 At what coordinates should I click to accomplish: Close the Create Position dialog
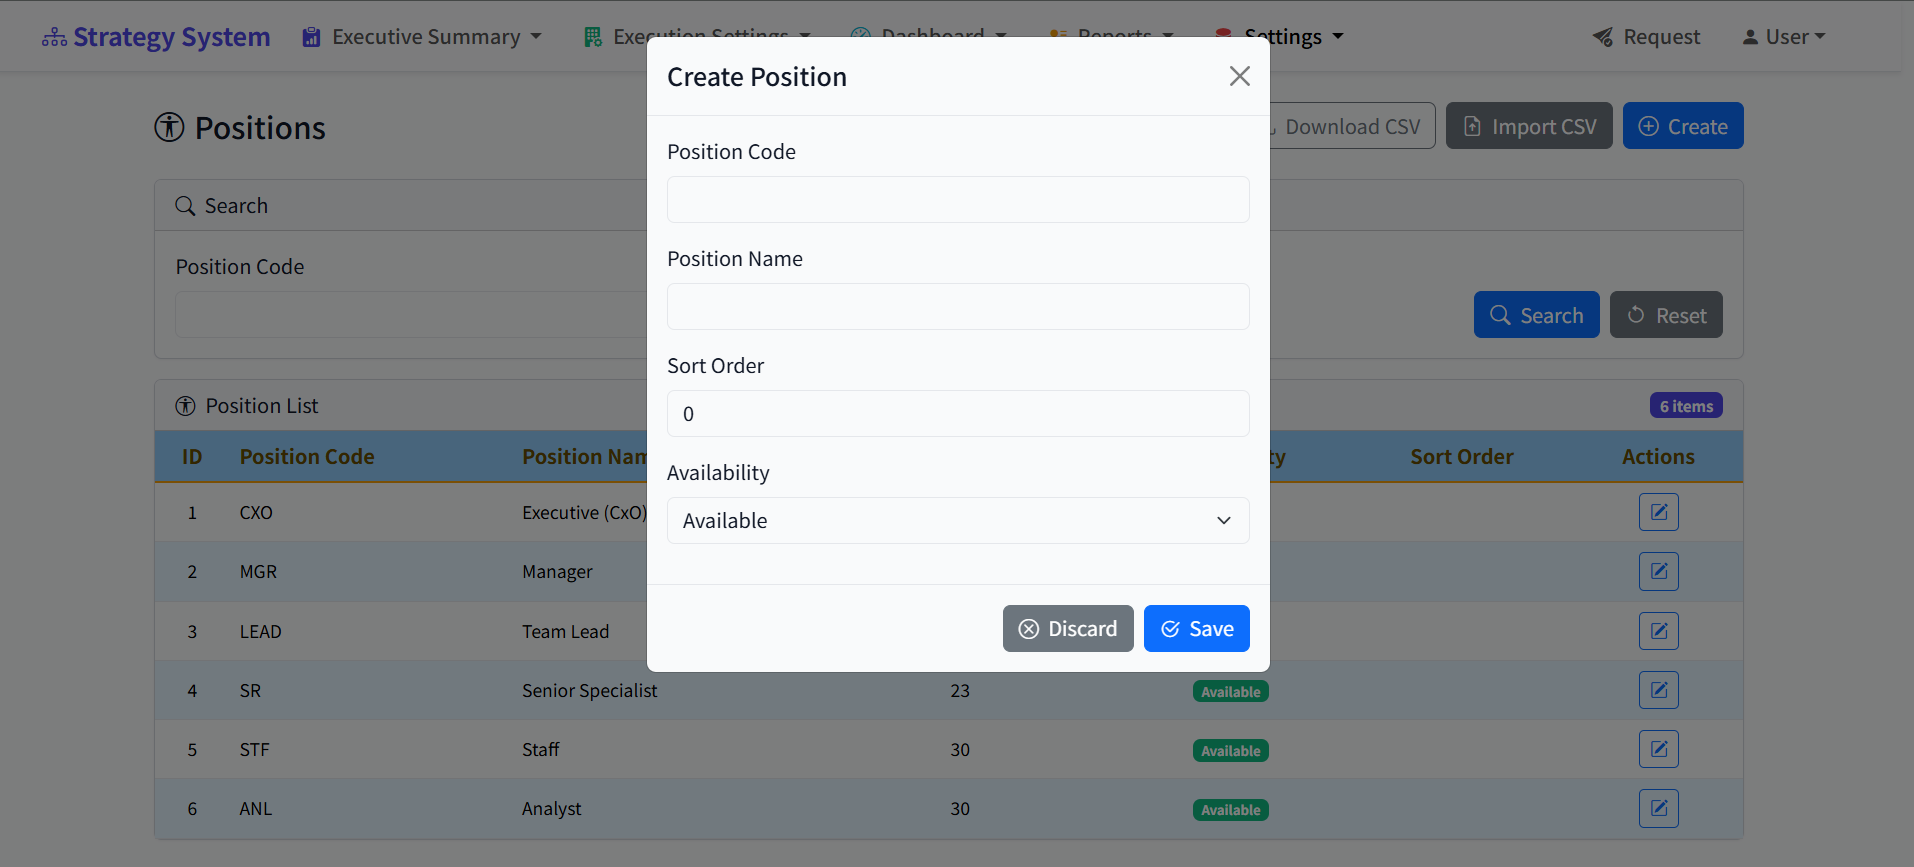1240,76
